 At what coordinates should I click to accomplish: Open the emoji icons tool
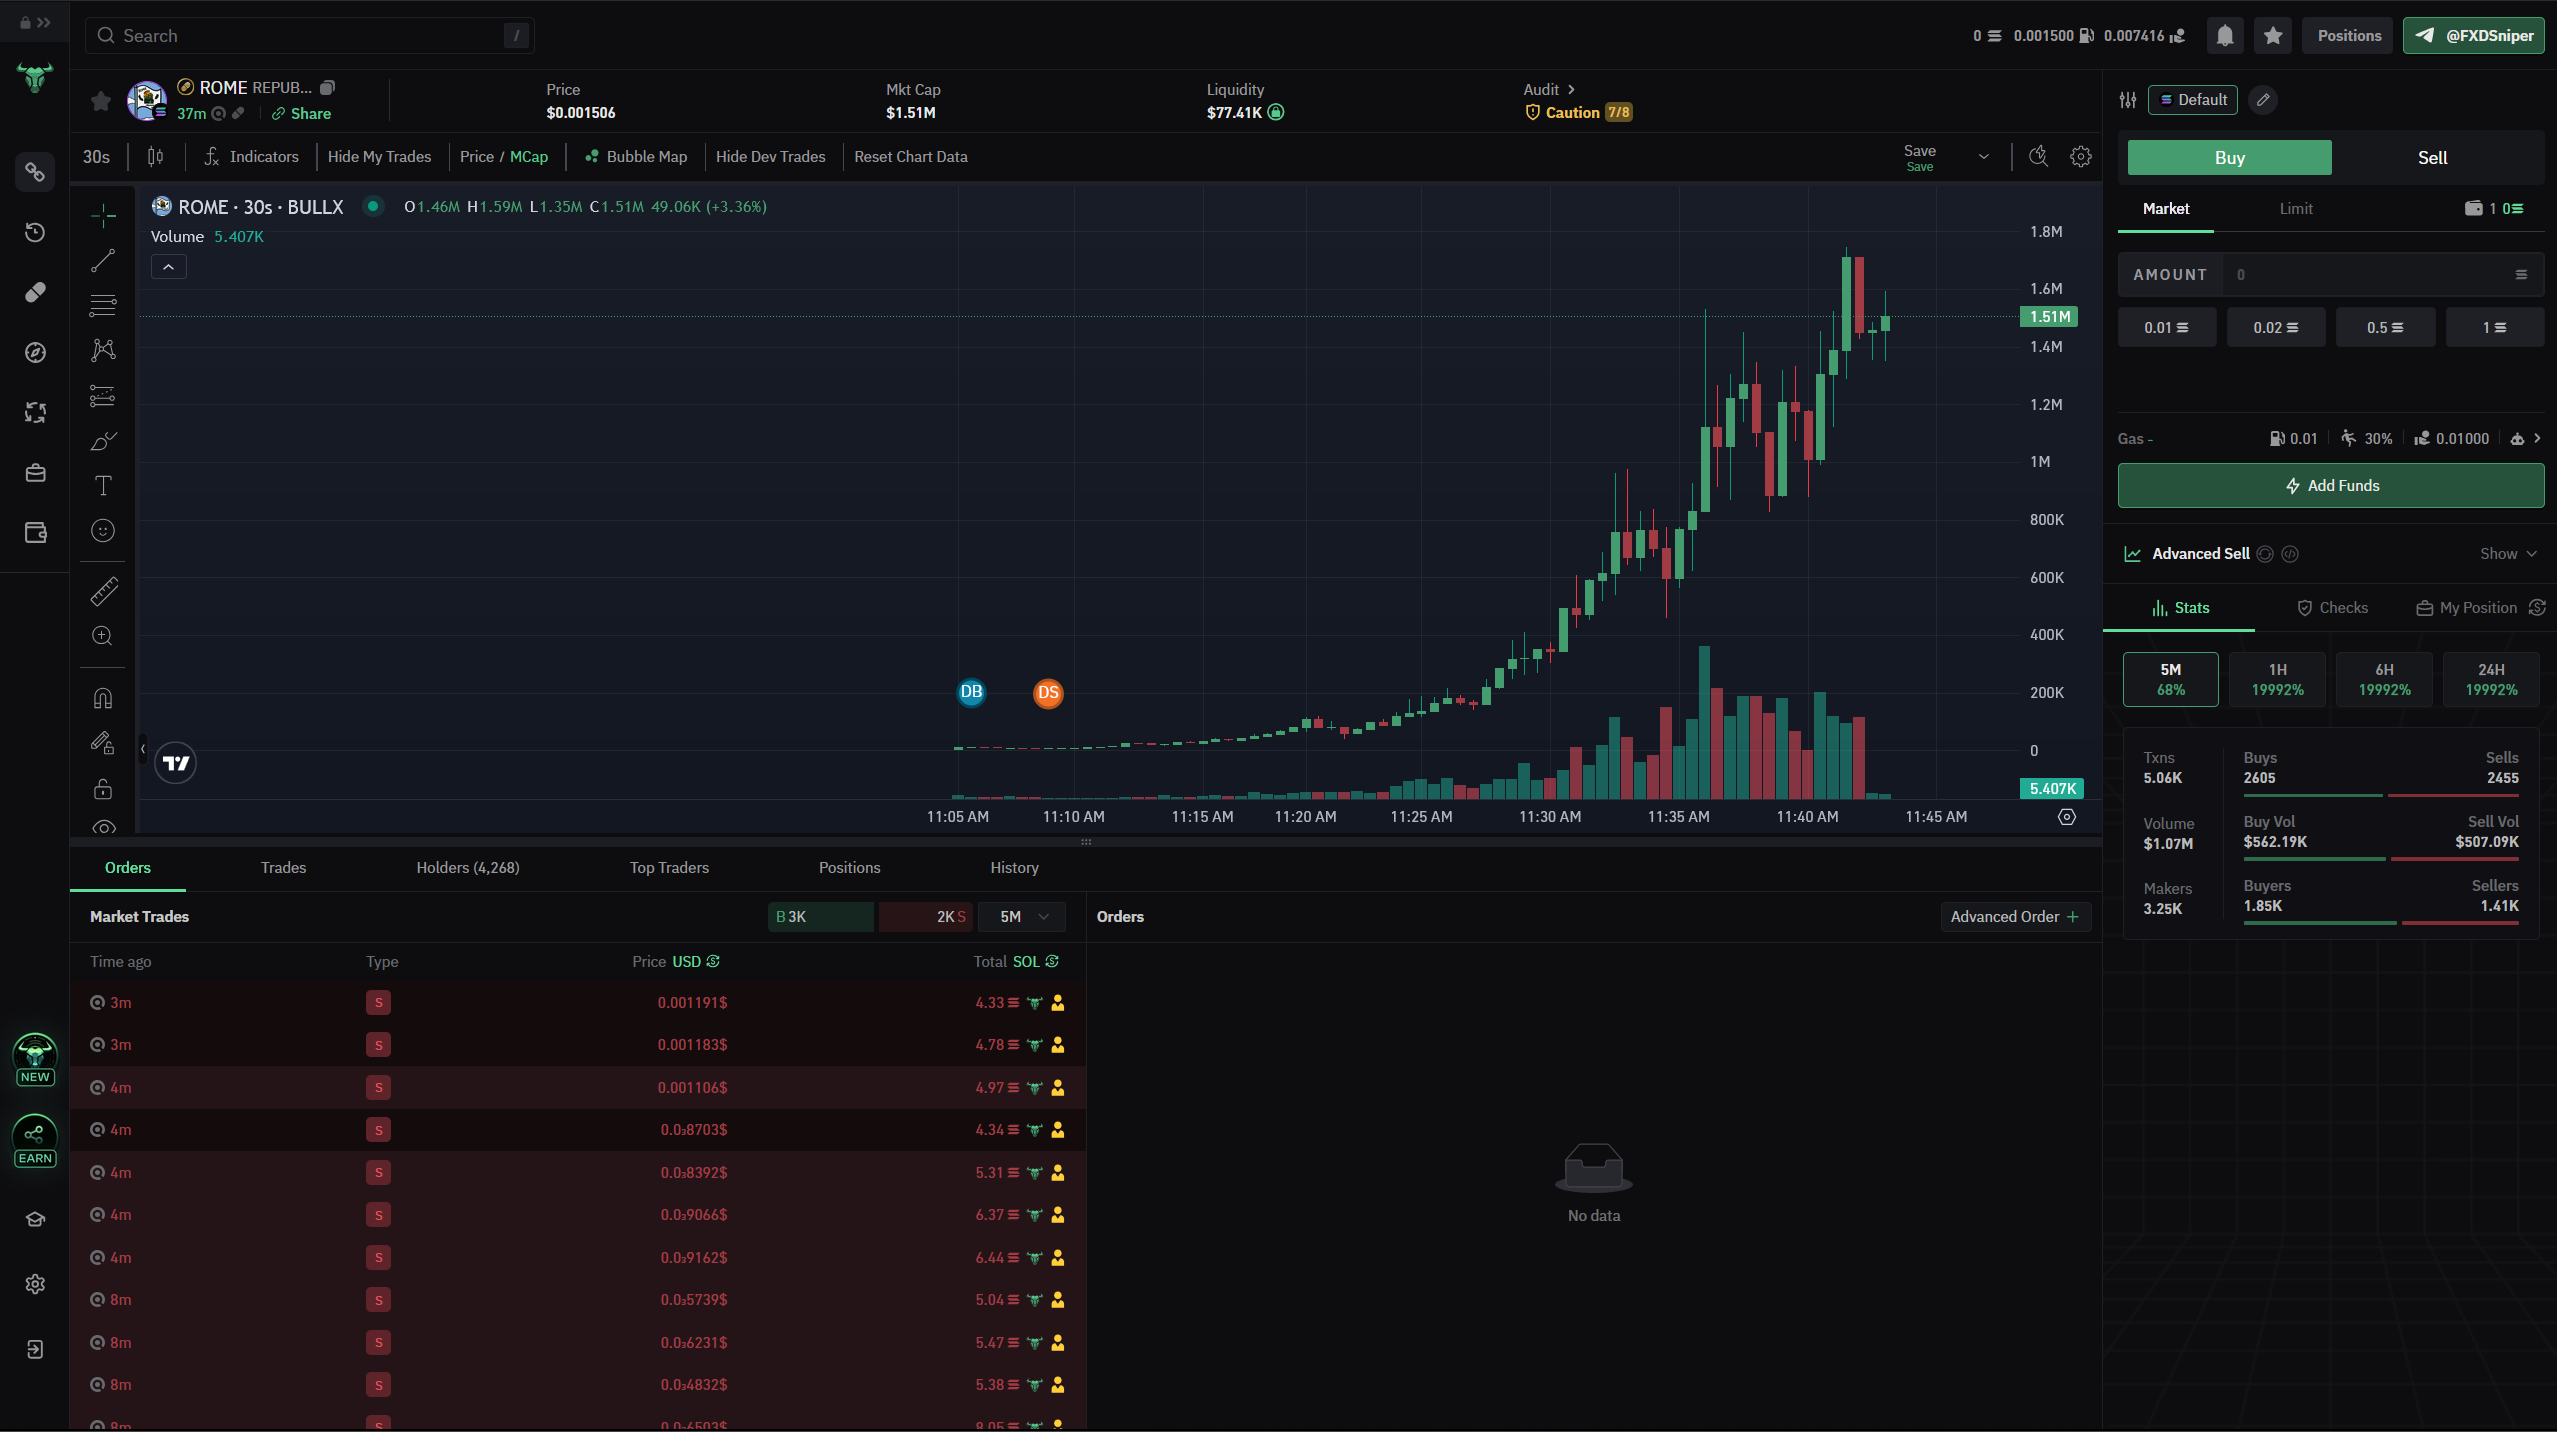tap(103, 531)
